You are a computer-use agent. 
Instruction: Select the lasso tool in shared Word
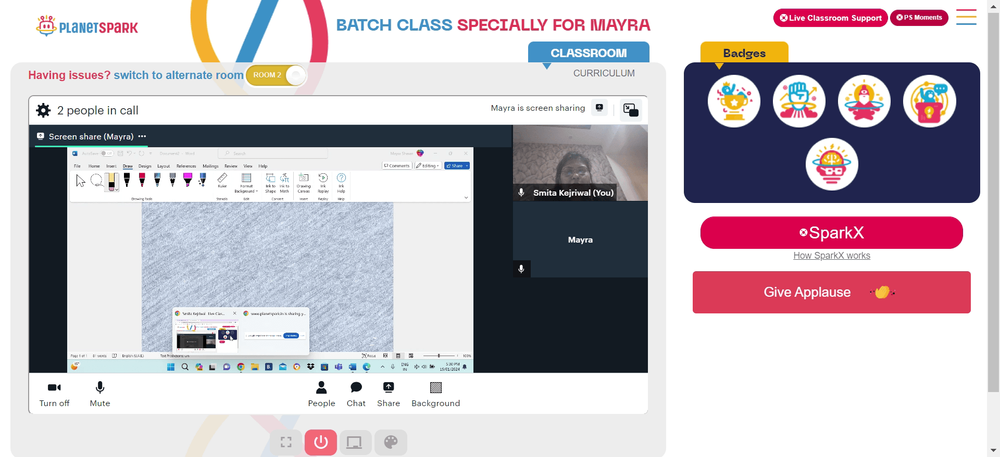coord(96,180)
